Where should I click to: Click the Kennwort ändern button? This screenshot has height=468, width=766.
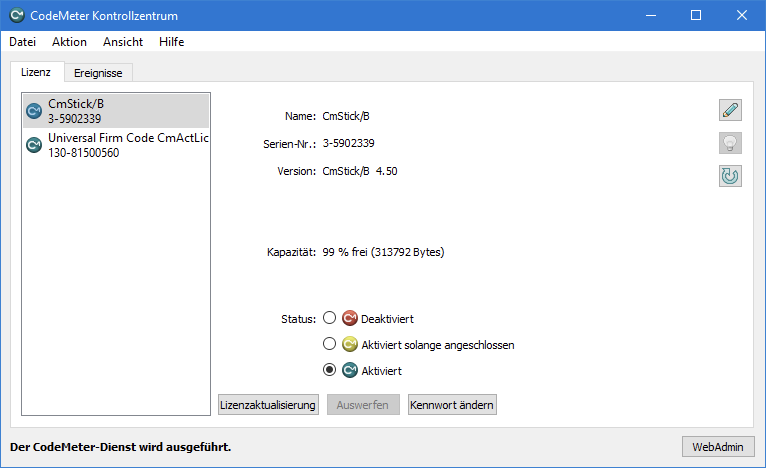point(452,405)
